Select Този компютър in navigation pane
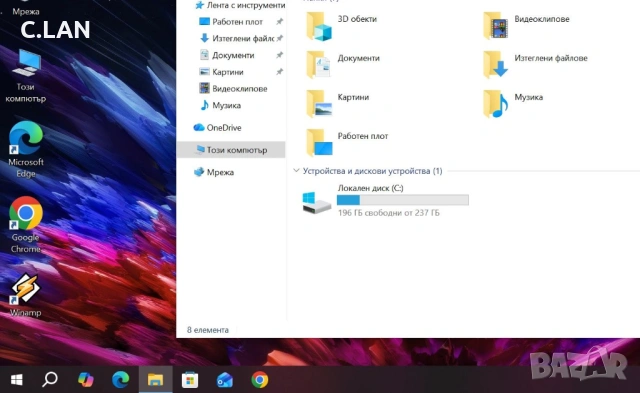 pos(231,150)
